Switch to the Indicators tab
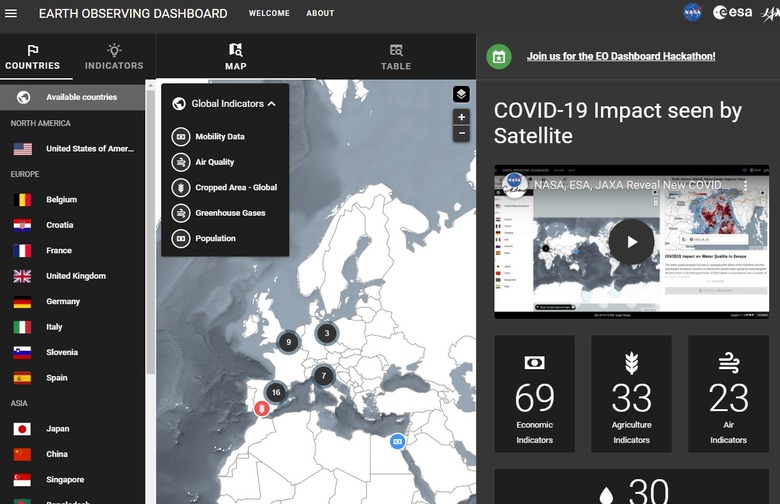The height and width of the screenshot is (504, 780). coord(114,57)
